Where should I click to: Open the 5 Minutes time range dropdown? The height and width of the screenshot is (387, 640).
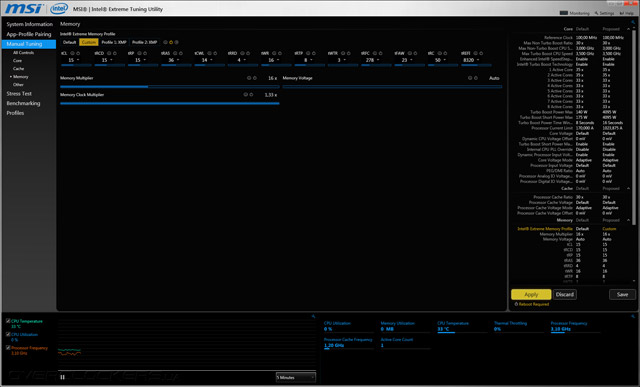click(x=296, y=378)
